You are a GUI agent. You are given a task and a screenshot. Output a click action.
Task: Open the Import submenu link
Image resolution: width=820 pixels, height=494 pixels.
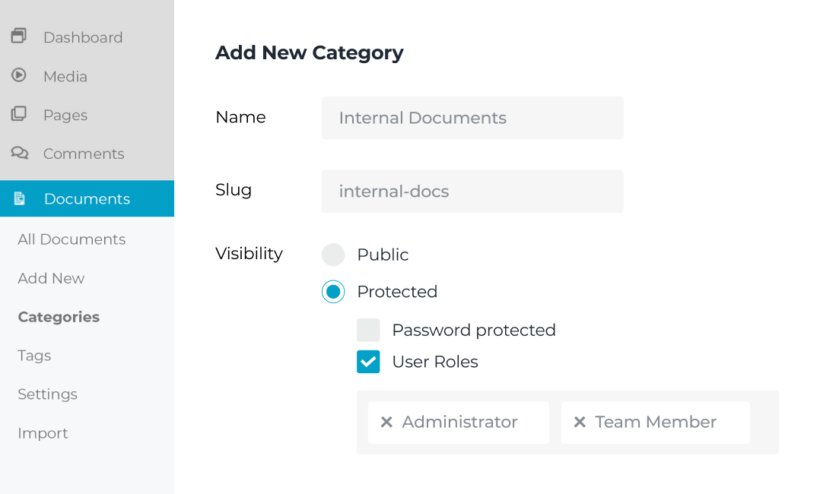(x=43, y=433)
